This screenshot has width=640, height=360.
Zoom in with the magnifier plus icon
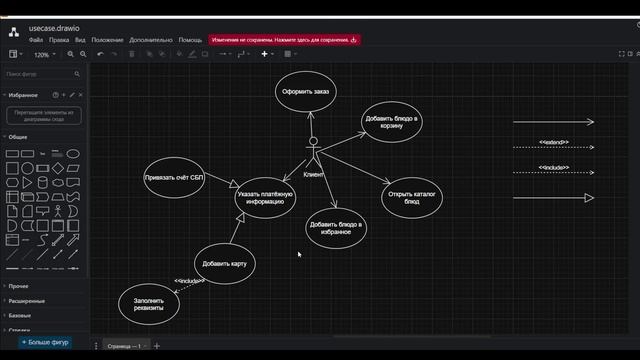(x=71, y=54)
